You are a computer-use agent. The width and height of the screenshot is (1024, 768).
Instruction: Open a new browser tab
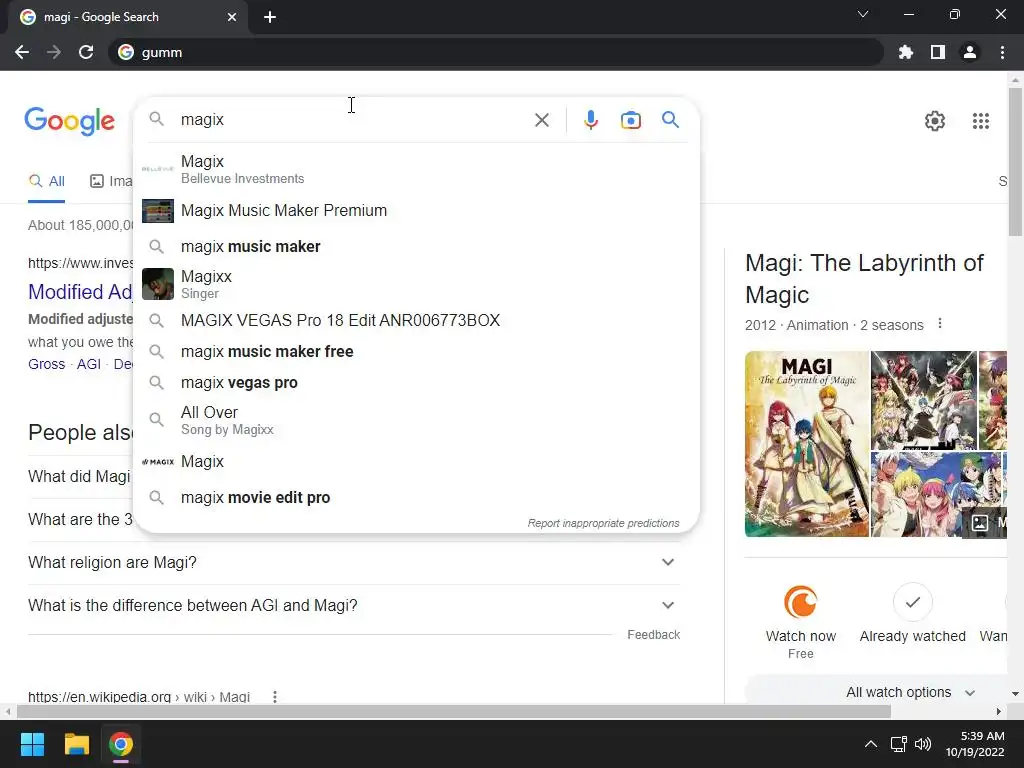(270, 17)
